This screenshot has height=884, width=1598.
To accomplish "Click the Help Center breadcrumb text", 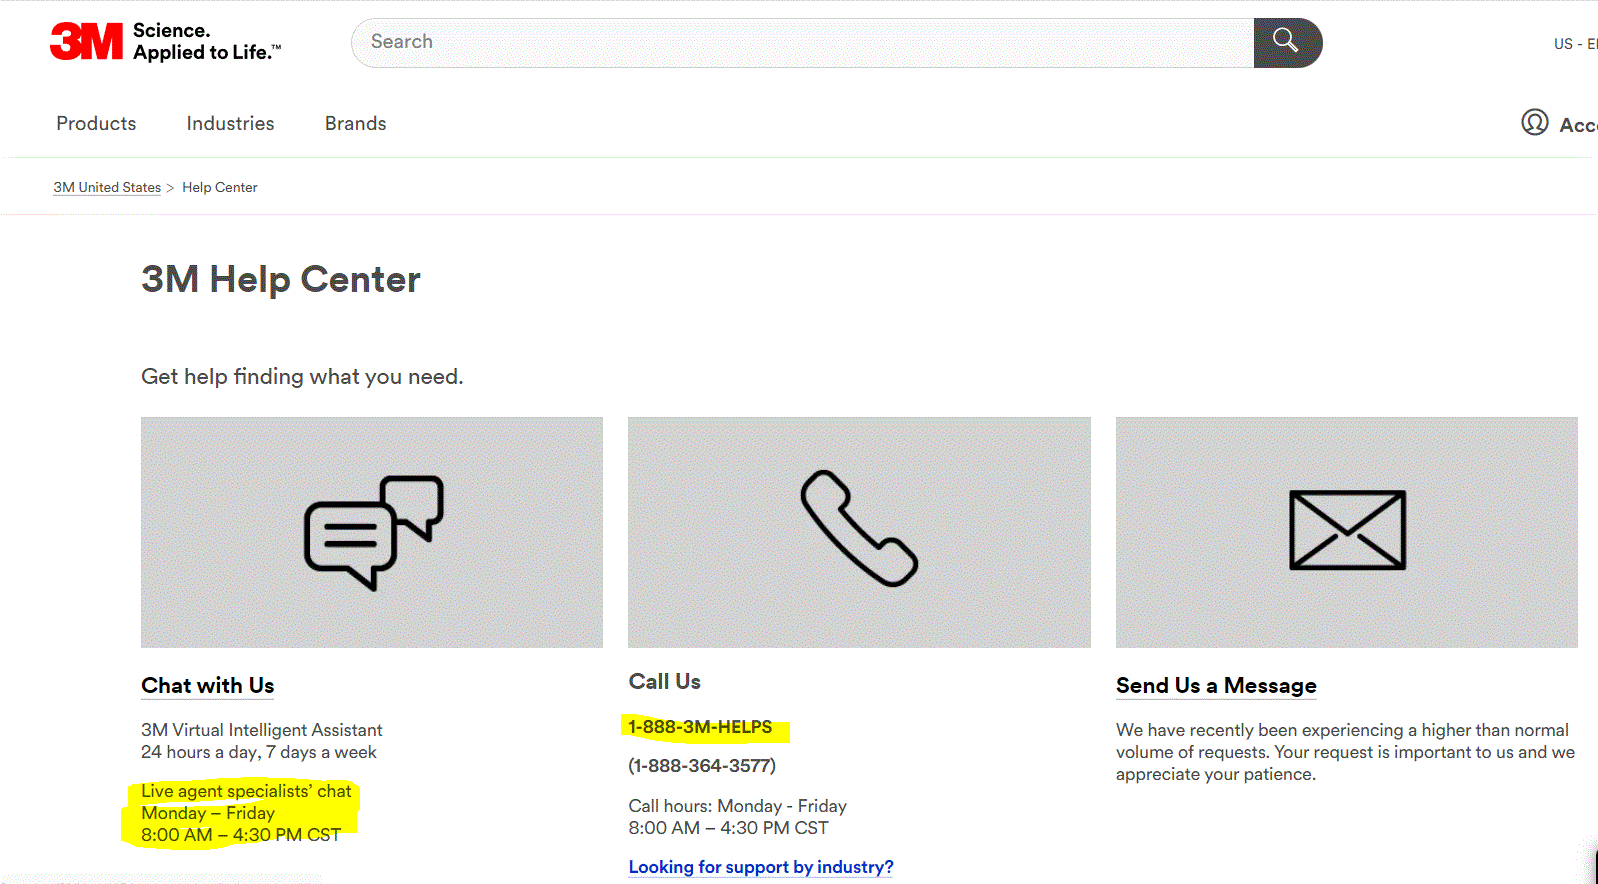I will click(x=220, y=188).
